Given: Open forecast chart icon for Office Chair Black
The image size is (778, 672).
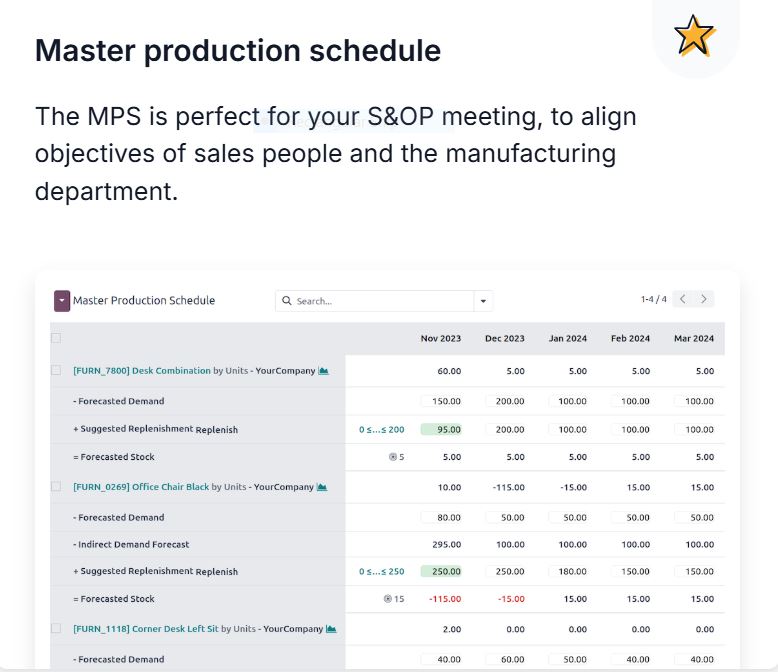Looking at the screenshot, I should (x=322, y=487).
